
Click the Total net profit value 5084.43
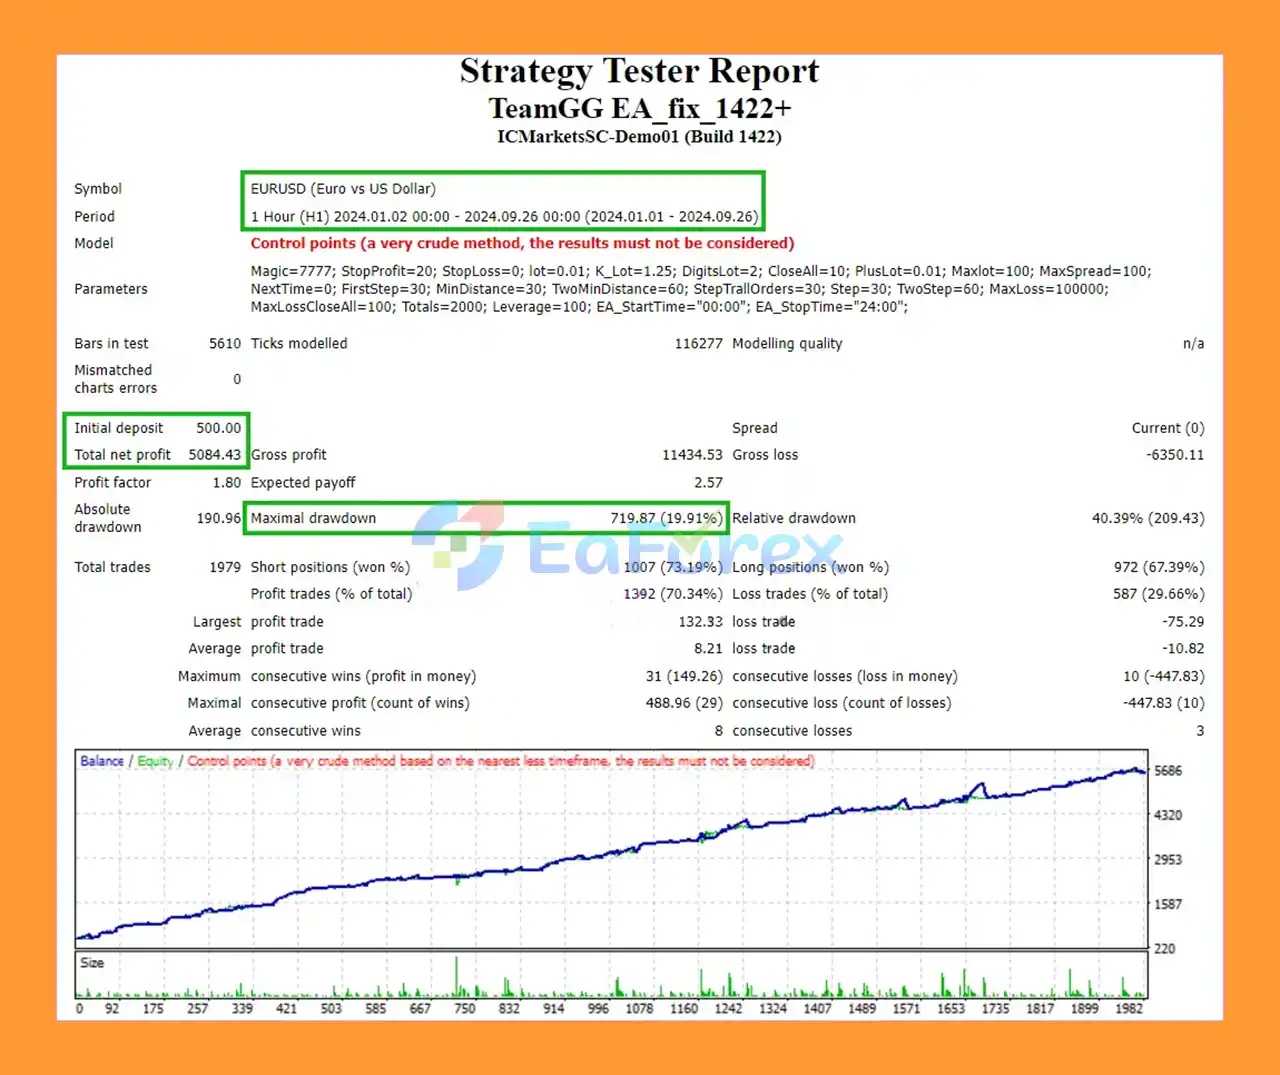215,455
